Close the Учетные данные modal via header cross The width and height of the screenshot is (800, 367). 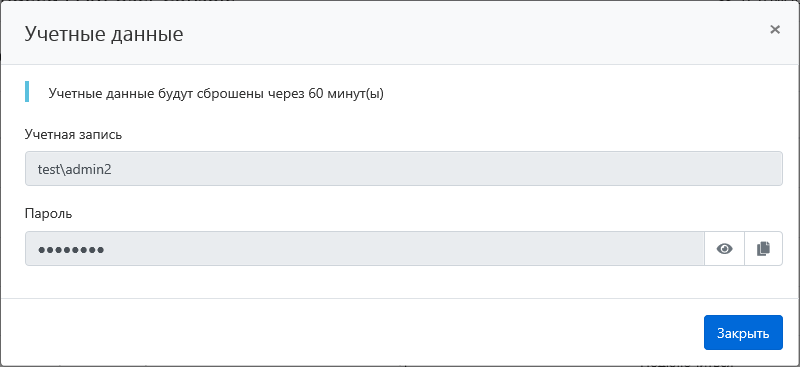click(x=775, y=30)
